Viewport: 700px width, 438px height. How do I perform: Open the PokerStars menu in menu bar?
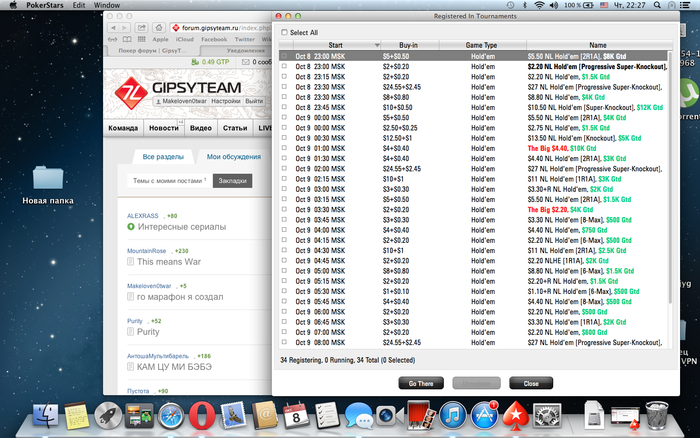pos(45,5)
